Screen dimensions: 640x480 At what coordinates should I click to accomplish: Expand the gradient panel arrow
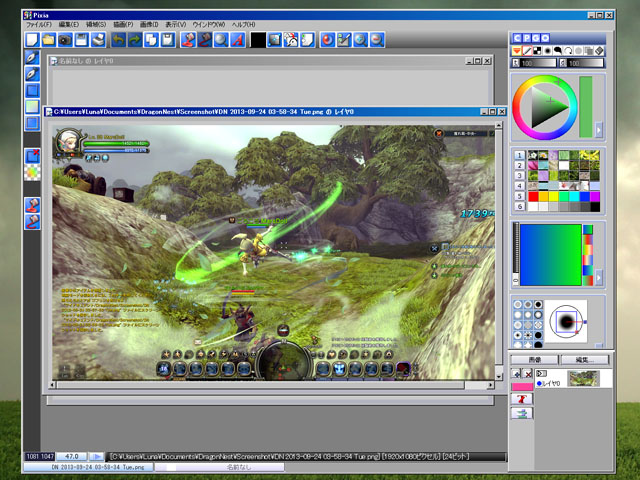pos(599,277)
